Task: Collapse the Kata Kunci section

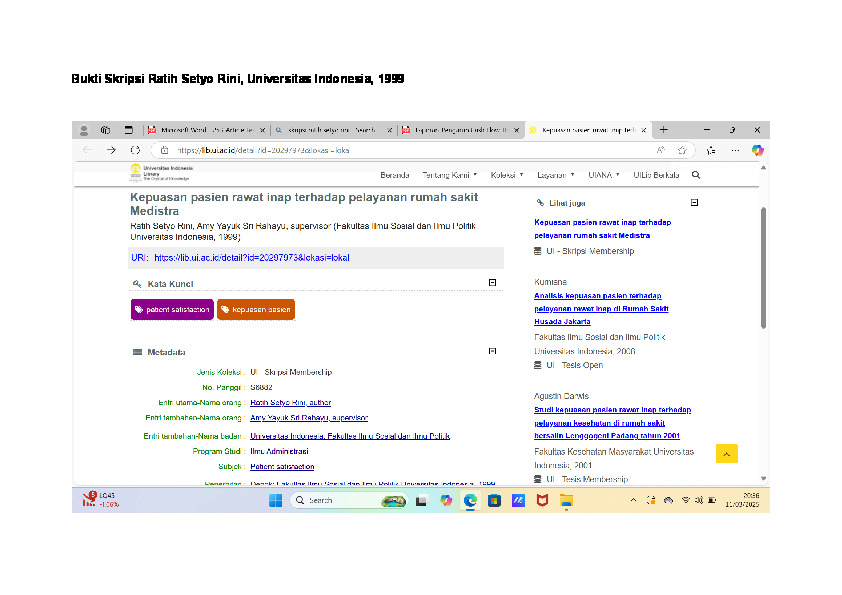Action: click(492, 282)
